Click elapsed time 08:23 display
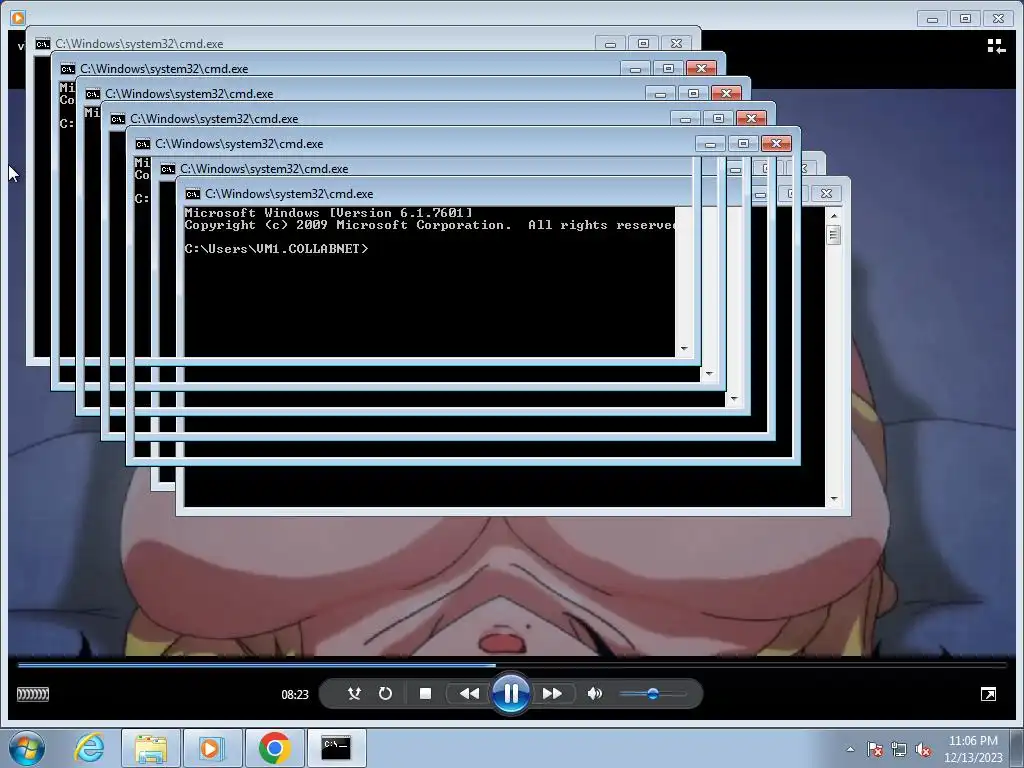This screenshot has height=768, width=1024. pos(295,694)
